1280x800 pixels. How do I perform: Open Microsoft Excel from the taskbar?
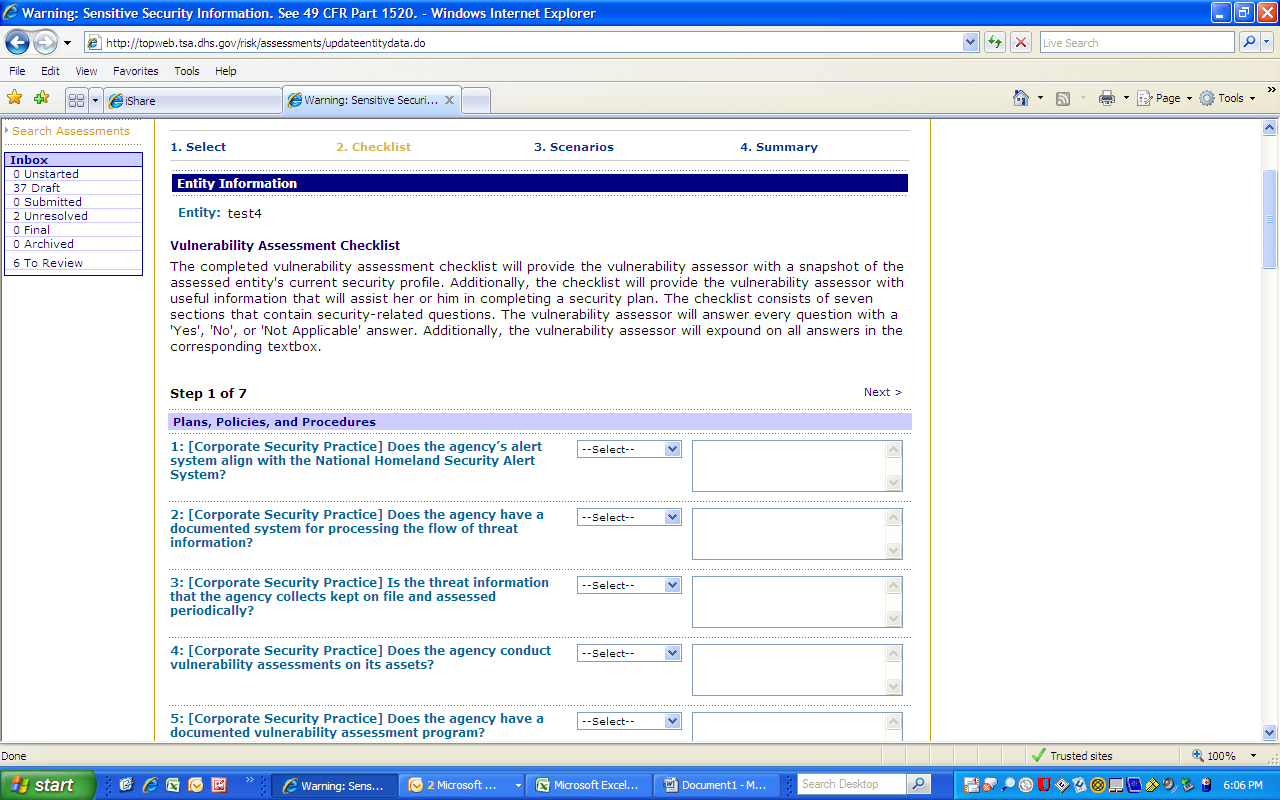click(589, 785)
